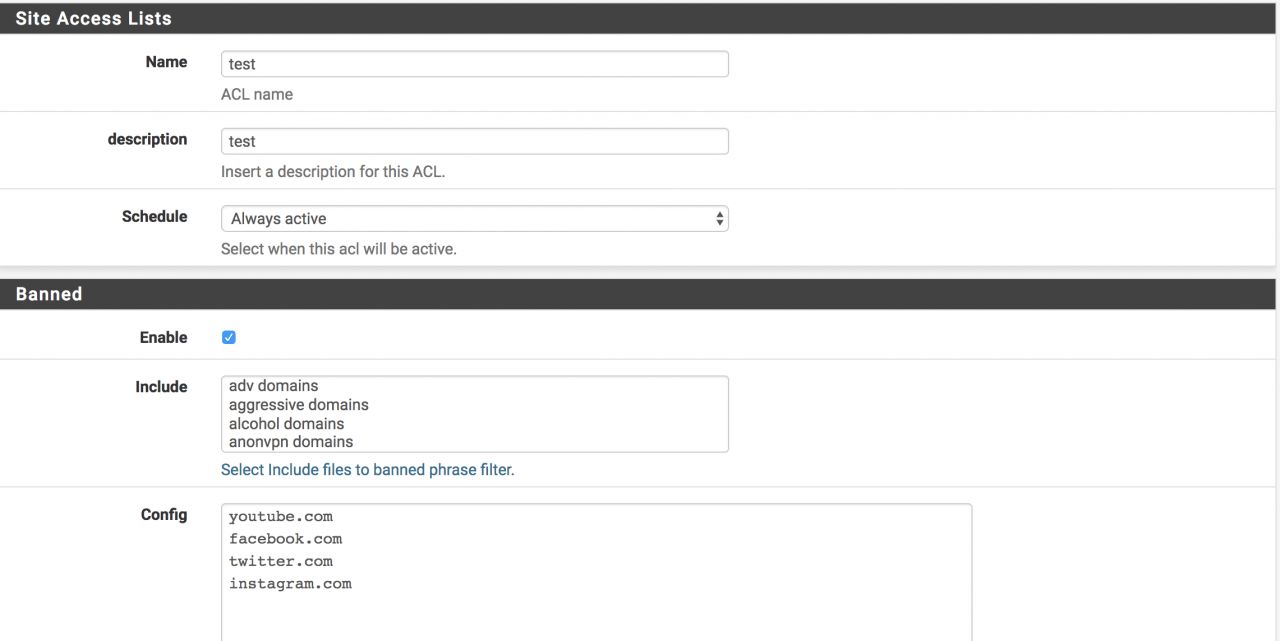Click the Schedule field label
The height and width of the screenshot is (641, 1280).
tap(154, 216)
